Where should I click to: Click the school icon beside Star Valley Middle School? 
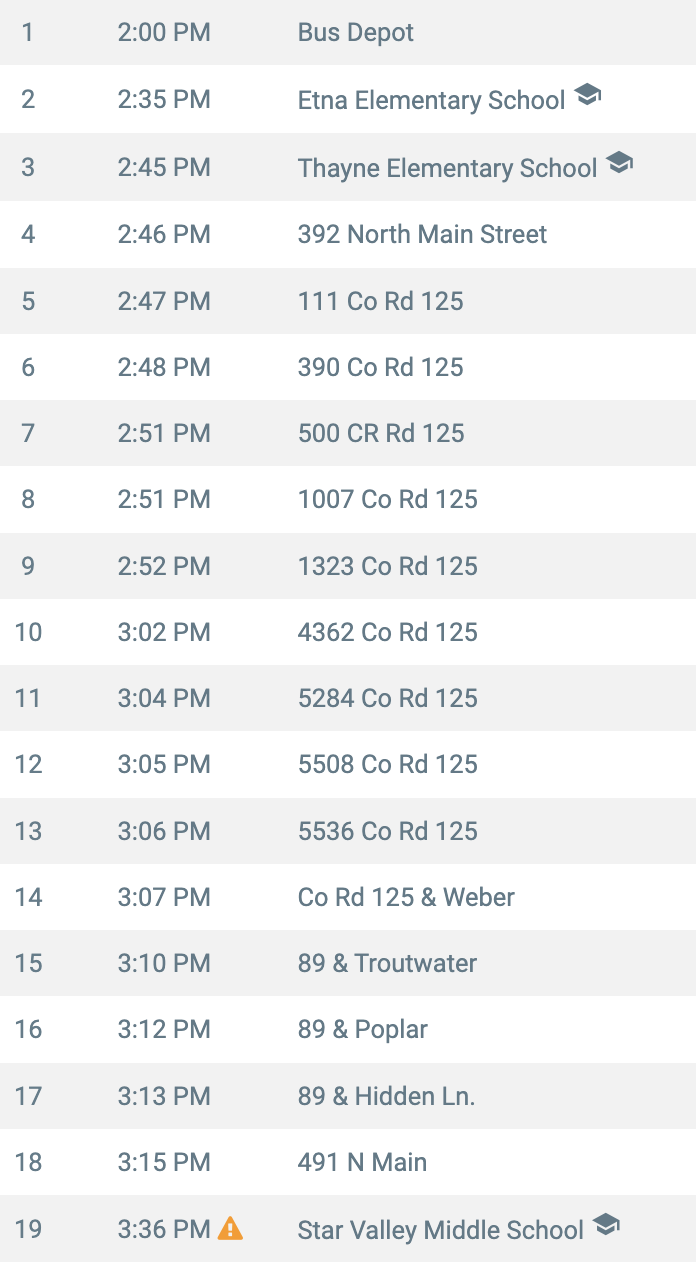point(606,1224)
